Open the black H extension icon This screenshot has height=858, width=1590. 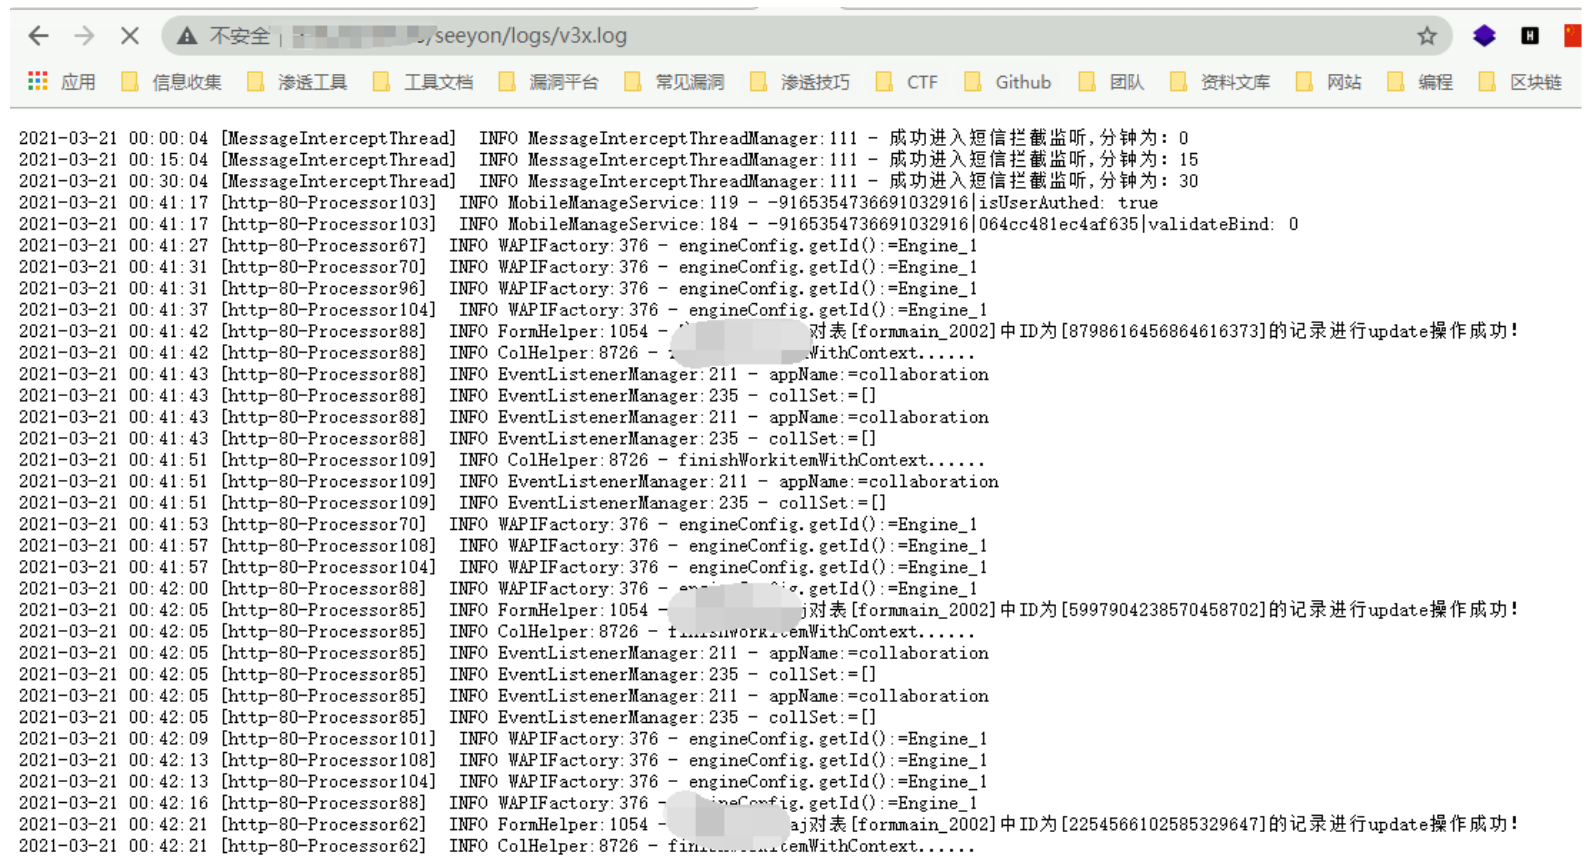coord(1529,36)
